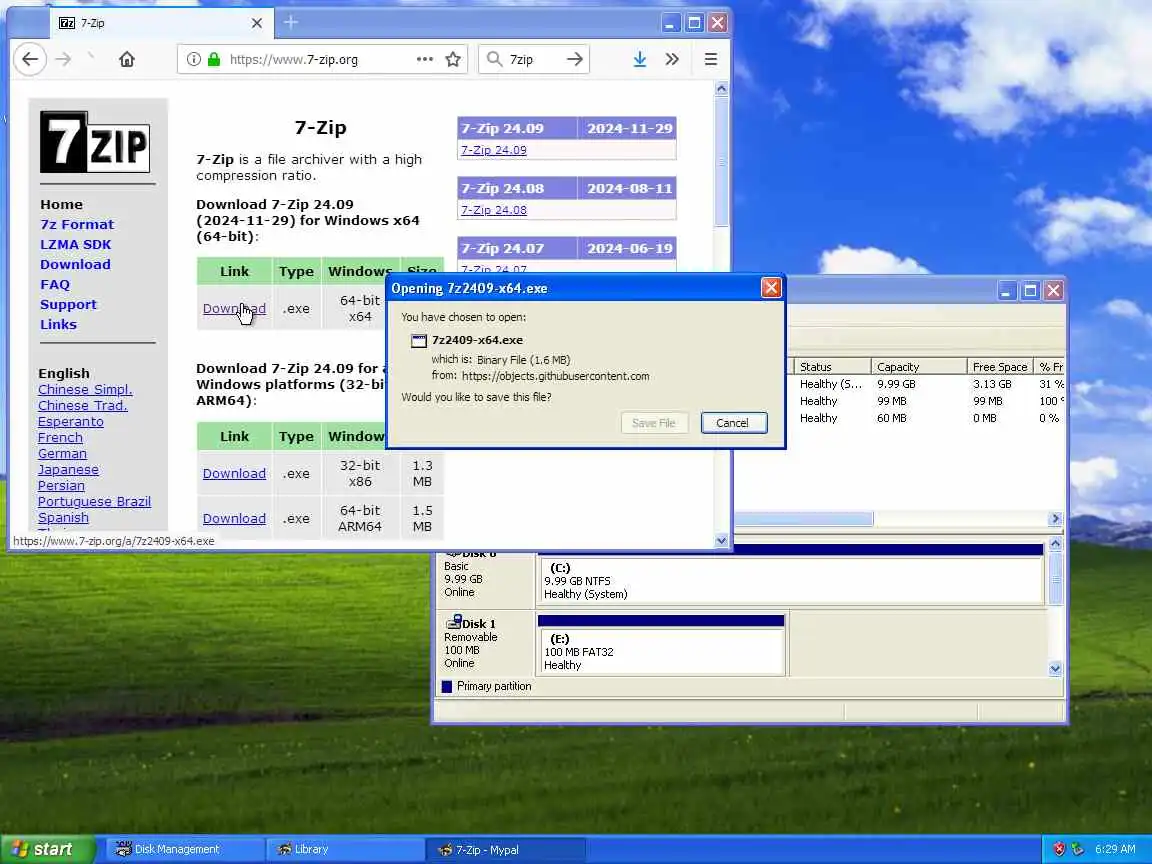Switch language to Japanese
This screenshot has width=1152, height=864.
pyautogui.click(x=68, y=469)
